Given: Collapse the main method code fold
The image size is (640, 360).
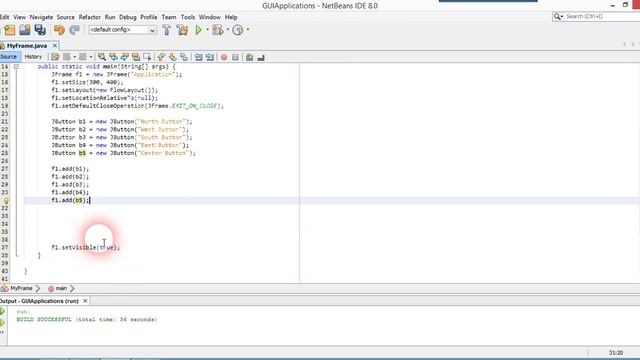Looking at the screenshot, I should click(16, 67).
